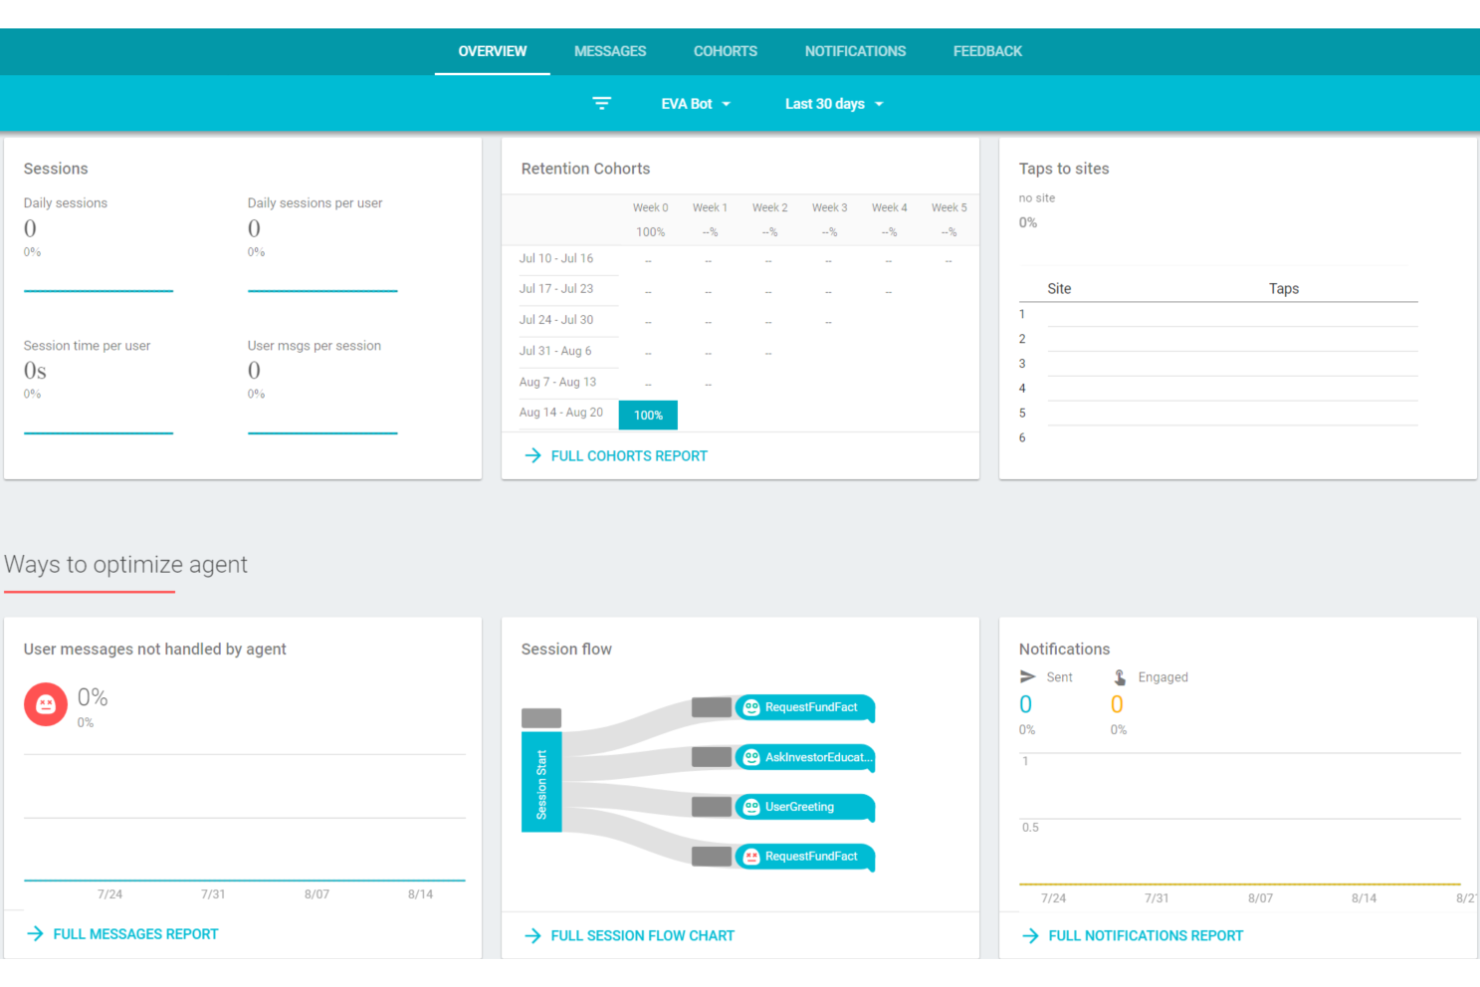Select the Session Start node in Session flow
1480x987 pixels.
tap(542, 781)
